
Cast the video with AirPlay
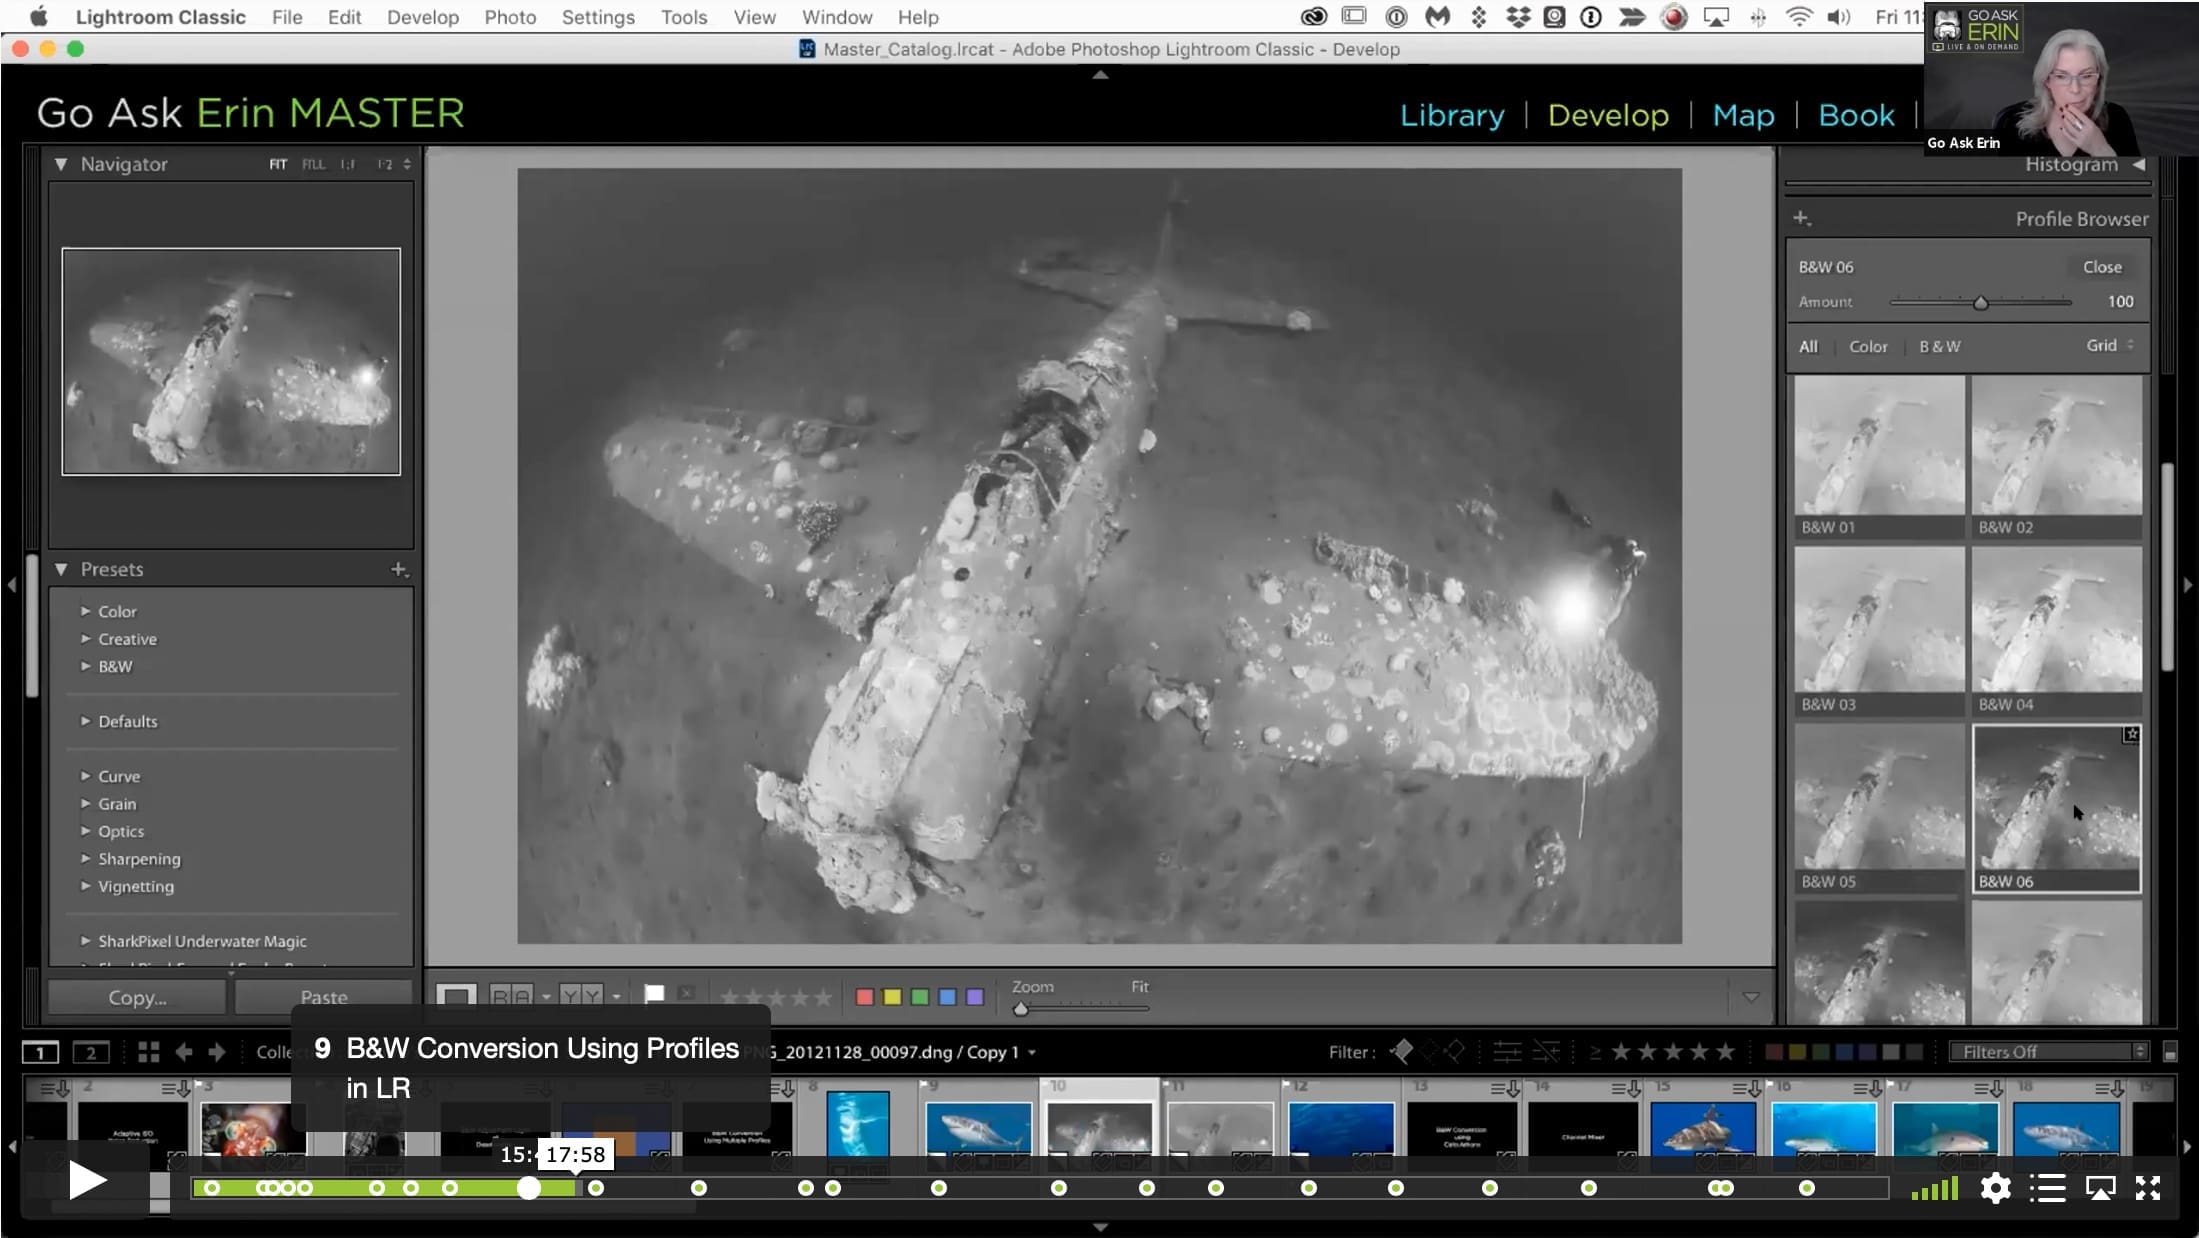[2100, 1188]
